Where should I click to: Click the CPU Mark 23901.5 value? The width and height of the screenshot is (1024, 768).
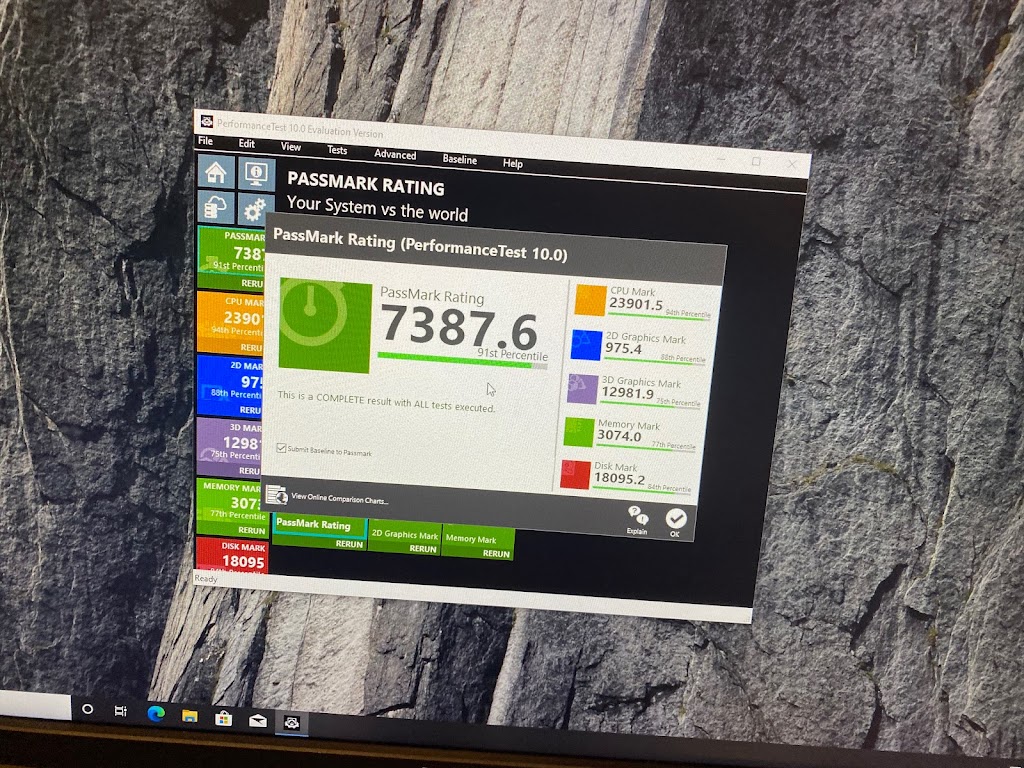click(x=636, y=304)
